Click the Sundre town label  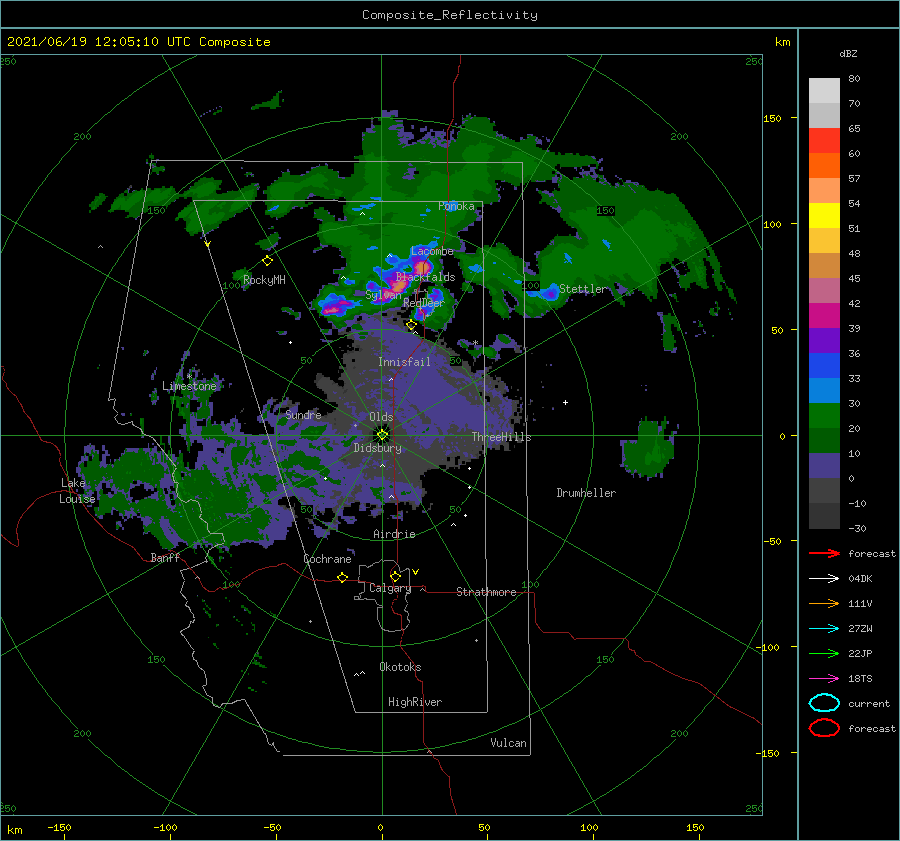303,414
